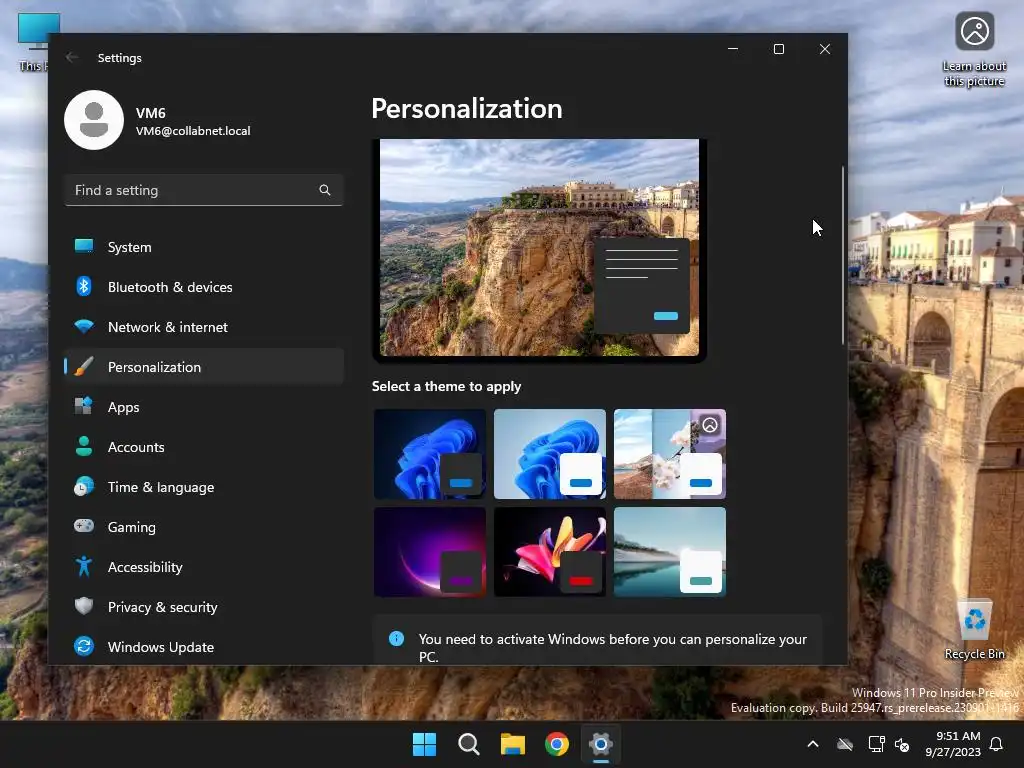The height and width of the screenshot is (768, 1024).
Task: Open Learn about this picture desktop icon
Action: click(x=974, y=50)
